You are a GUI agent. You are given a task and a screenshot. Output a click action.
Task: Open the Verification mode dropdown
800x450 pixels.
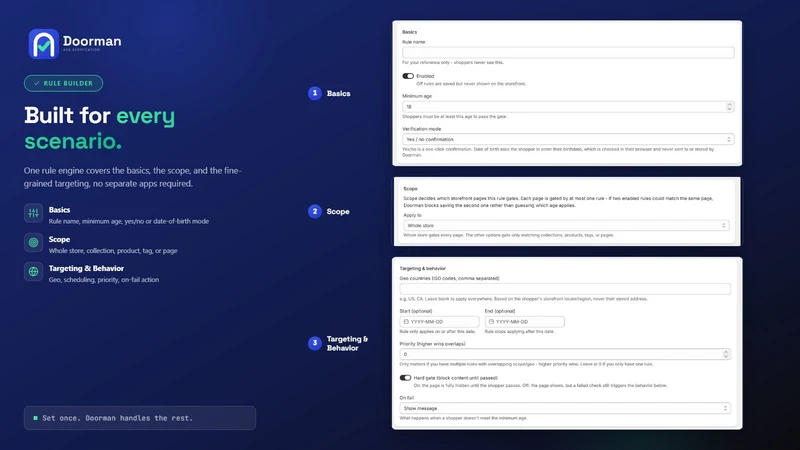point(568,139)
